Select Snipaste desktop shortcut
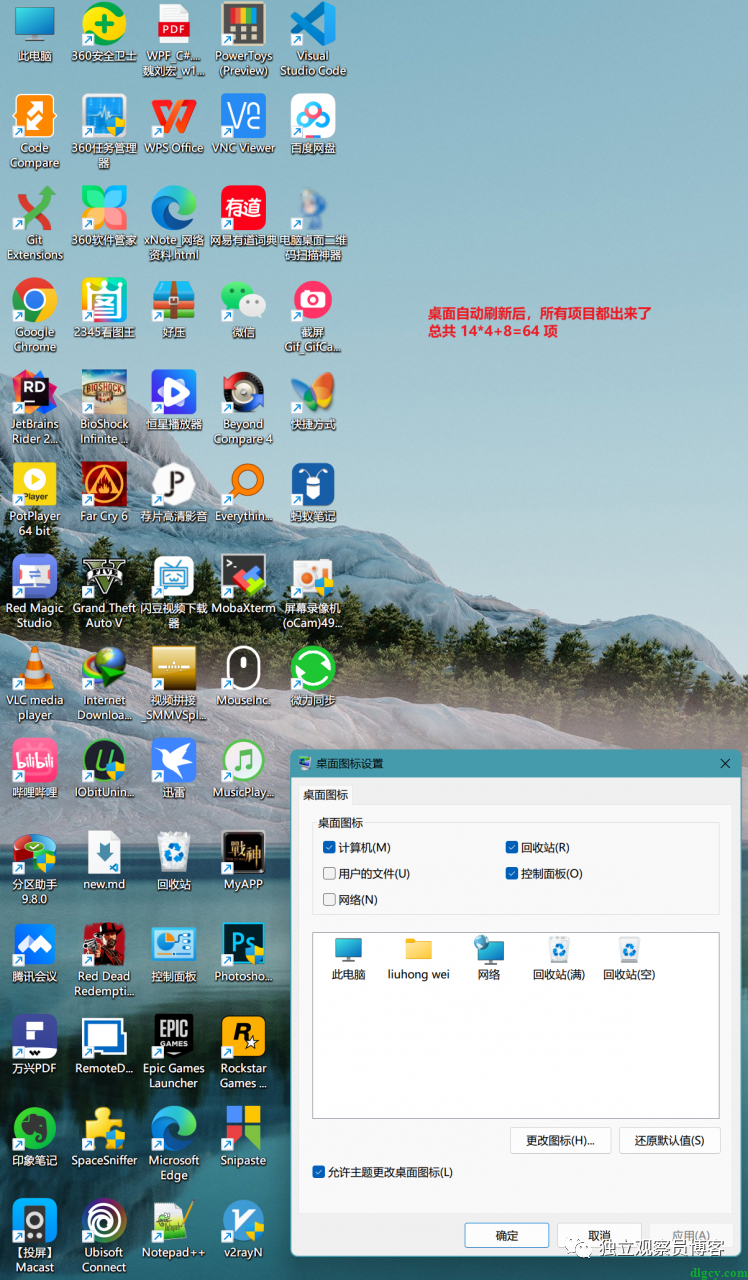Image resolution: width=748 pixels, height=1280 pixels. 243,1137
